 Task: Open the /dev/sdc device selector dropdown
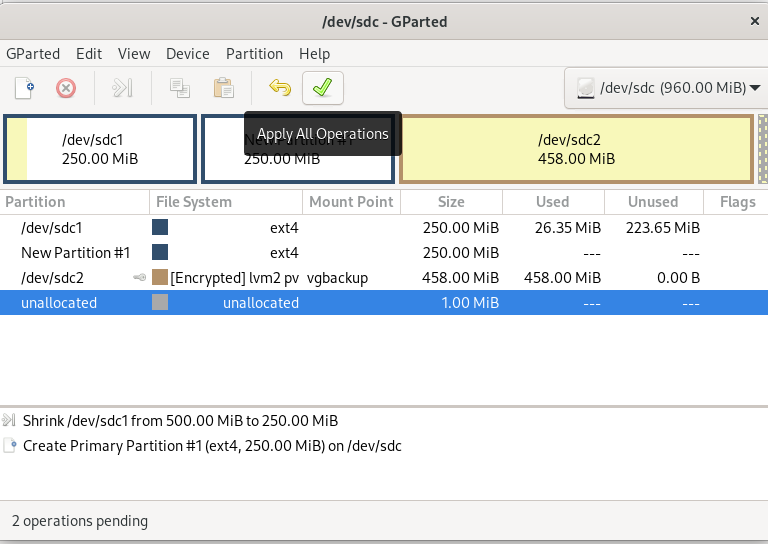pos(664,88)
